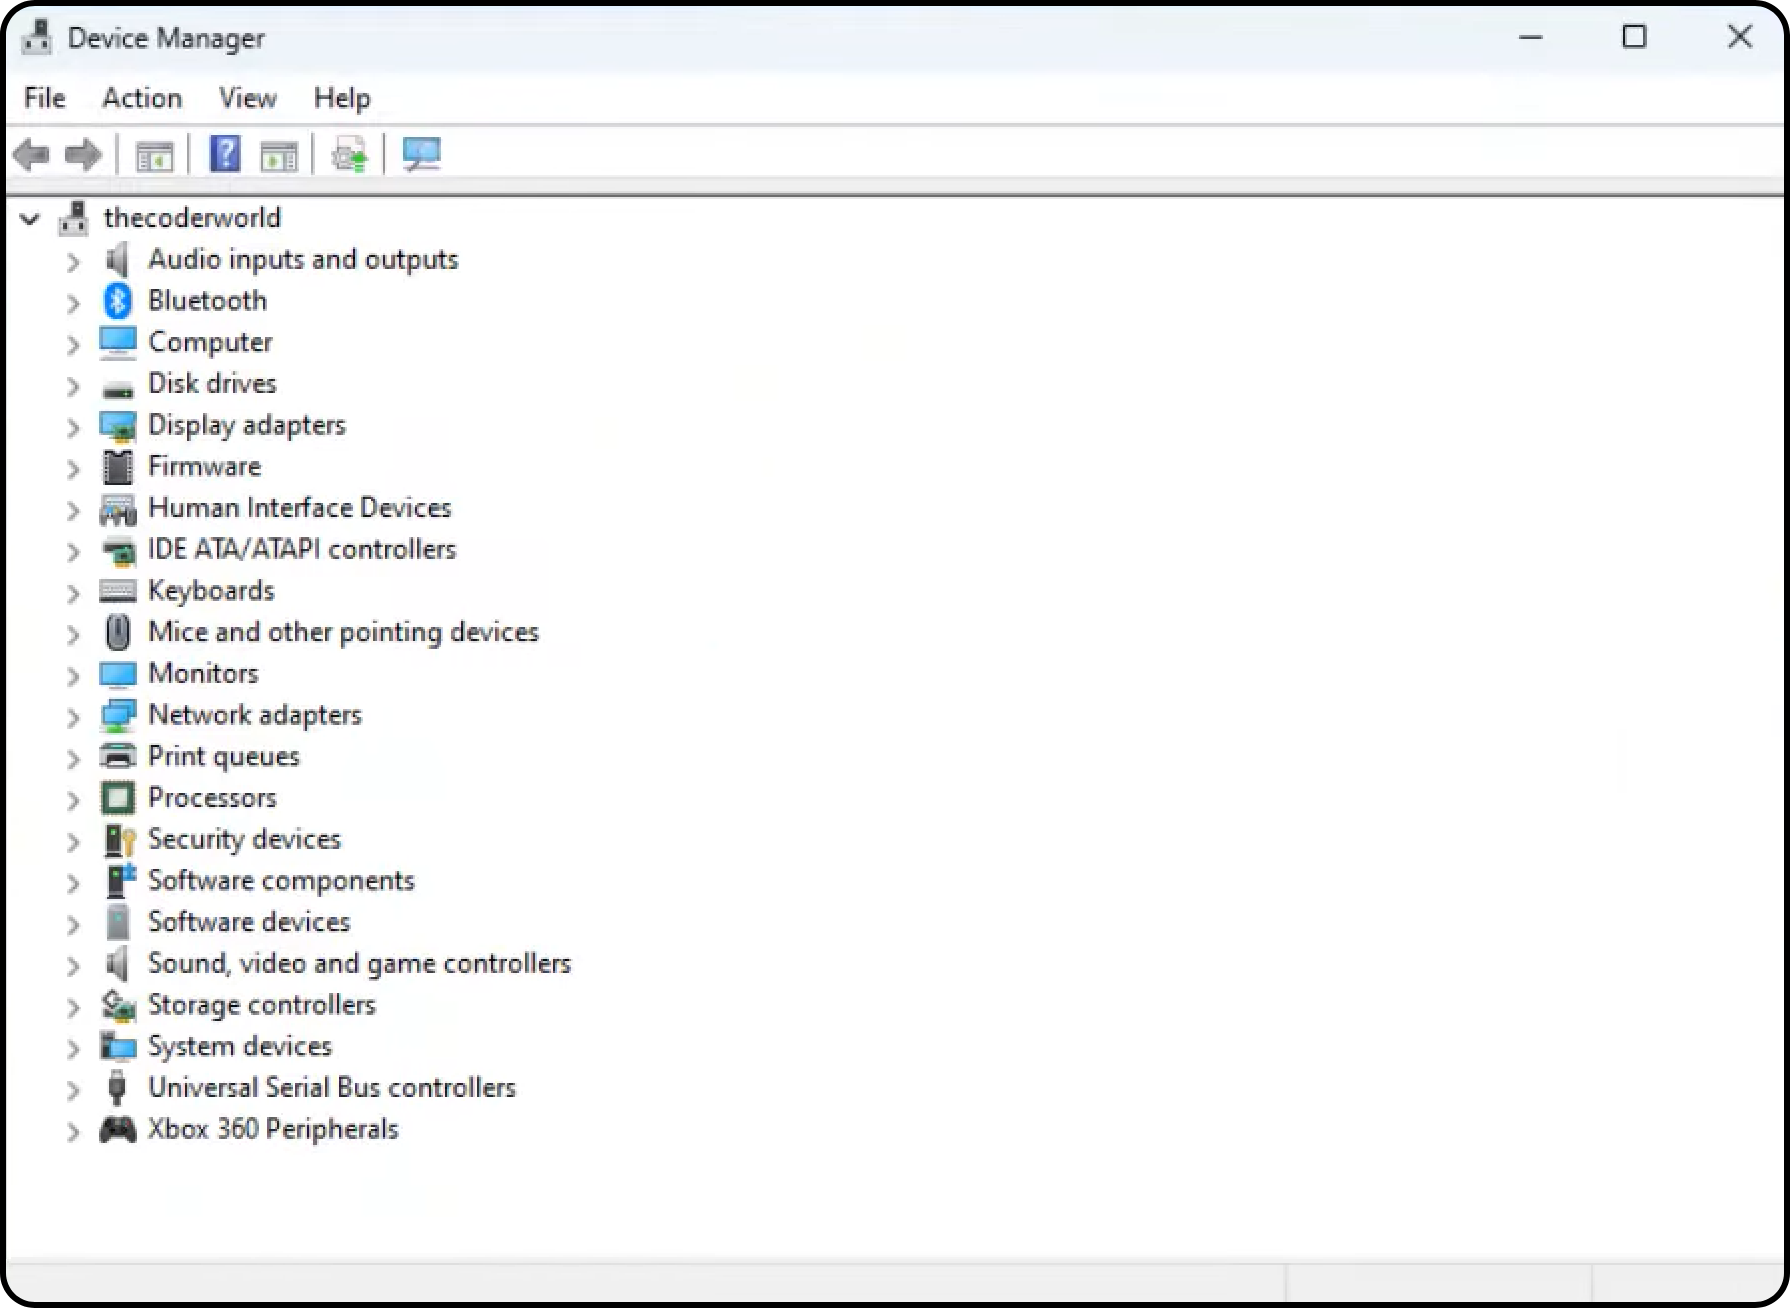The height and width of the screenshot is (1308, 1790).
Task: Expand the System devices chevron
Action: click(73, 1048)
